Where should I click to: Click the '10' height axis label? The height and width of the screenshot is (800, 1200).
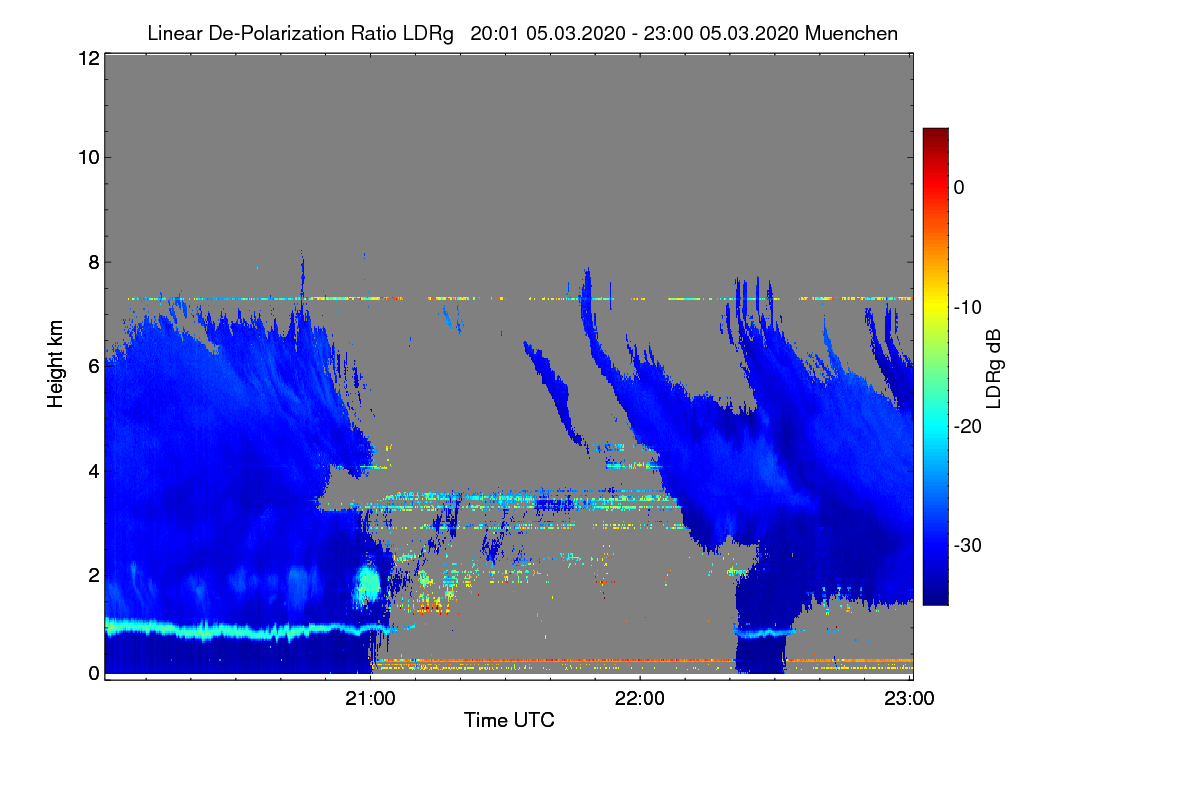tap(87, 157)
